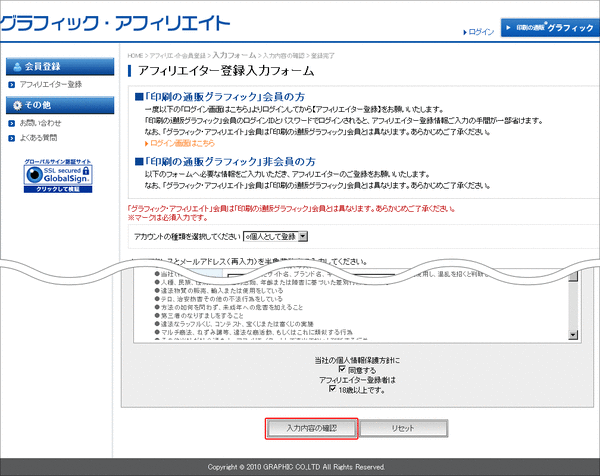
Task: Open the ログイン画面はこちら orange link
Action: click(180, 143)
